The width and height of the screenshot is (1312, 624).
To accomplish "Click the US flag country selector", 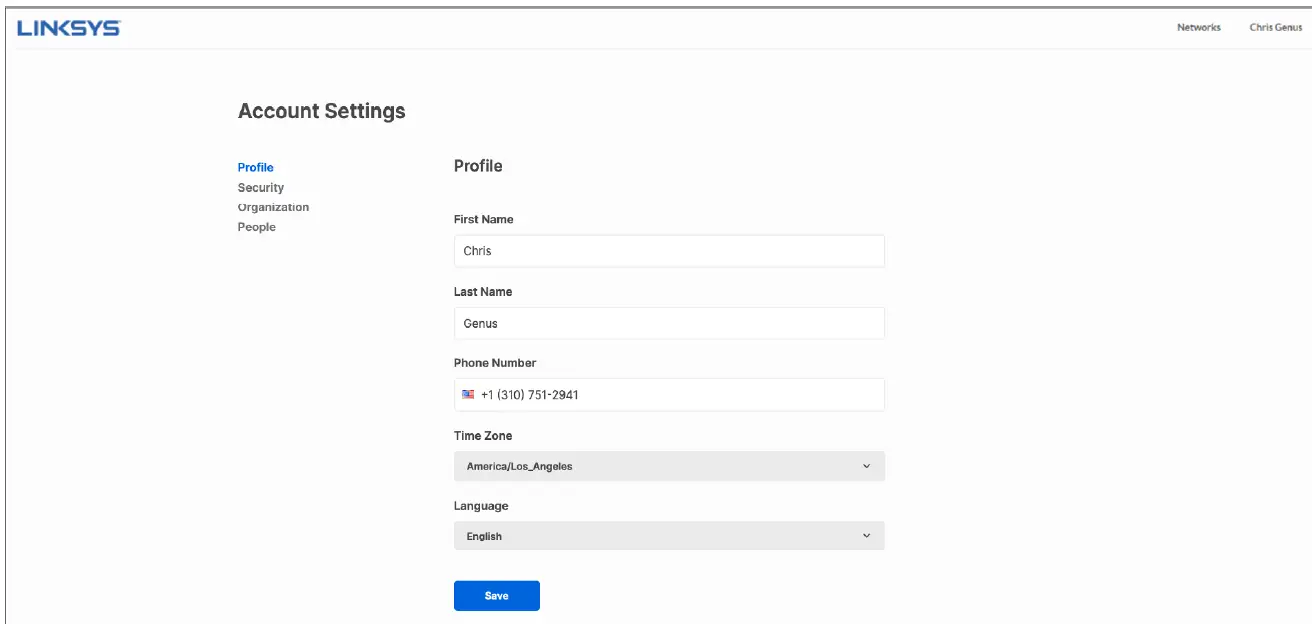I will pyautogui.click(x=468, y=395).
